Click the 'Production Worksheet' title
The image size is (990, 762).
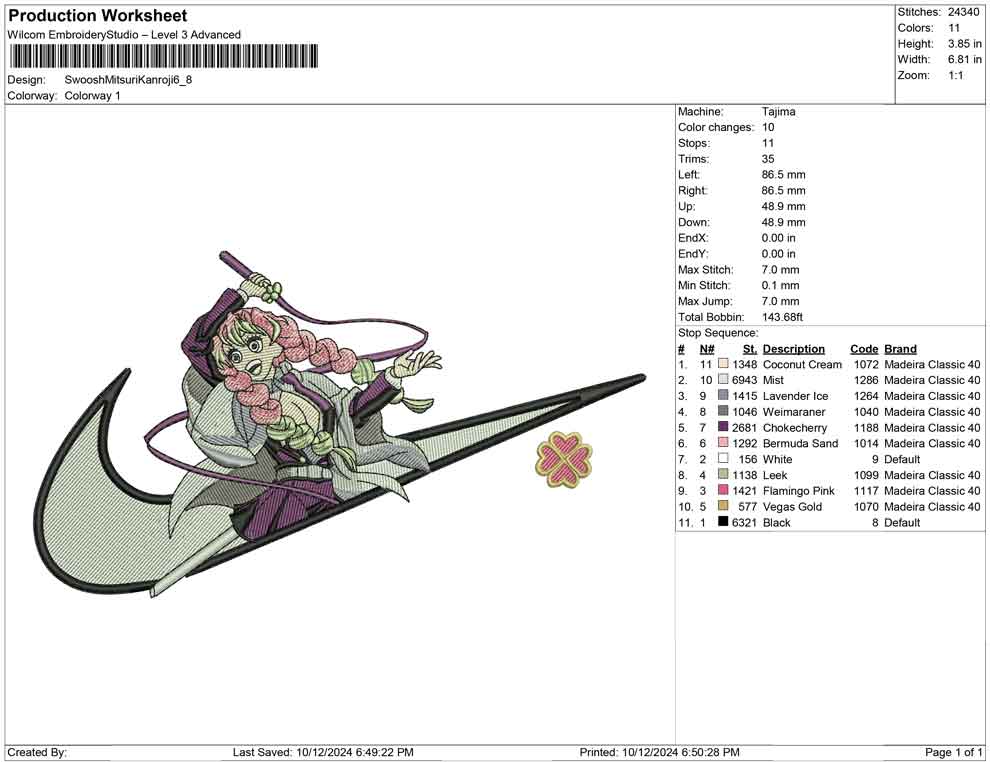(97, 16)
